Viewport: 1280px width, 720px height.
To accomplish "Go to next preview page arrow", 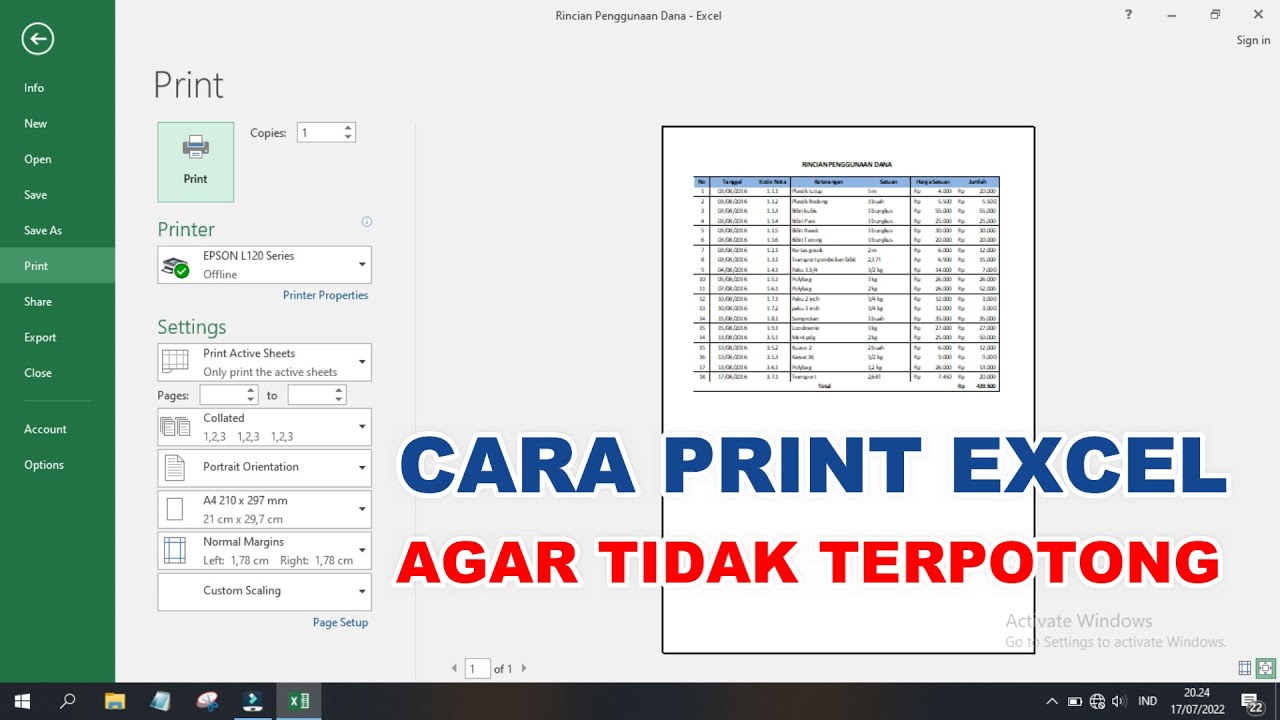I will (524, 668).
